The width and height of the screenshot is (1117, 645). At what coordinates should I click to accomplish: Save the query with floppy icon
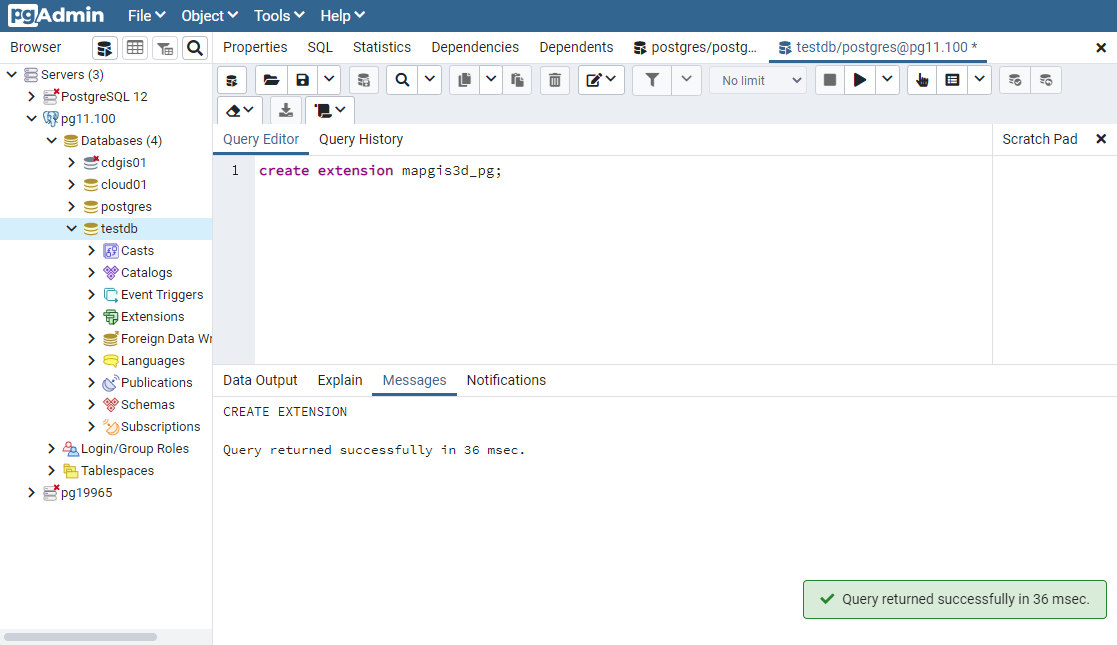302,80
